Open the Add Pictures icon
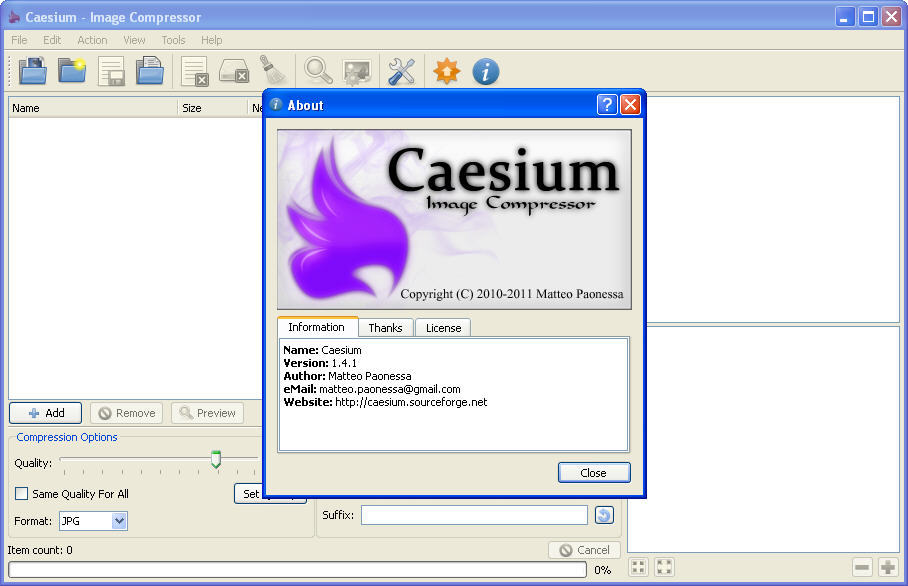Viewport: 908px width, 586px height. (x=31, y=71)
